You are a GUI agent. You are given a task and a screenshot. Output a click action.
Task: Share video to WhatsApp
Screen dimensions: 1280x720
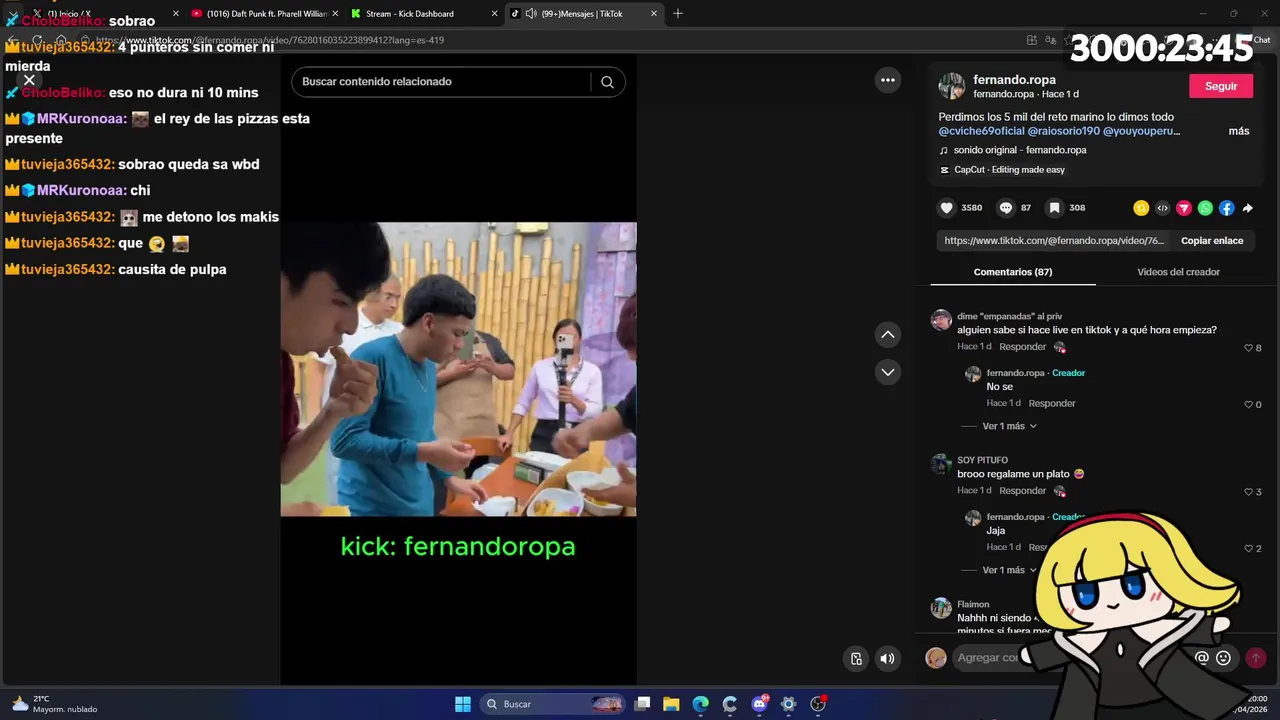click(1205, 208)
